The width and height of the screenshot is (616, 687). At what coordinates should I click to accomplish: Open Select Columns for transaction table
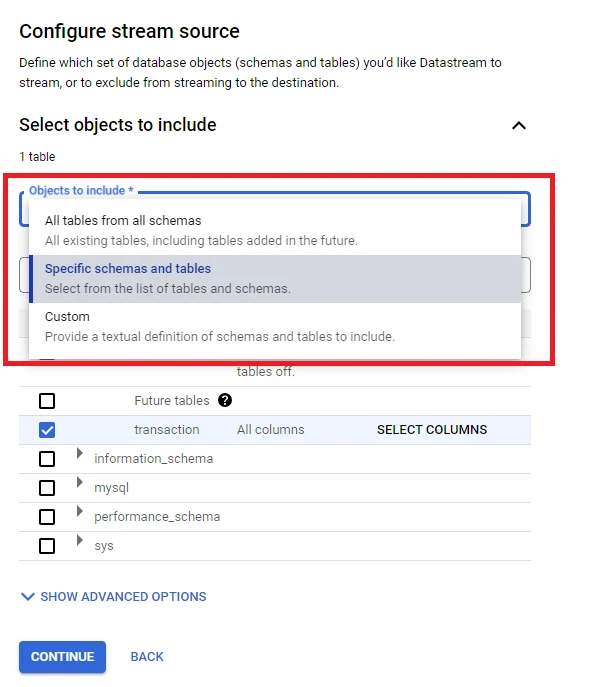(431, 430)
